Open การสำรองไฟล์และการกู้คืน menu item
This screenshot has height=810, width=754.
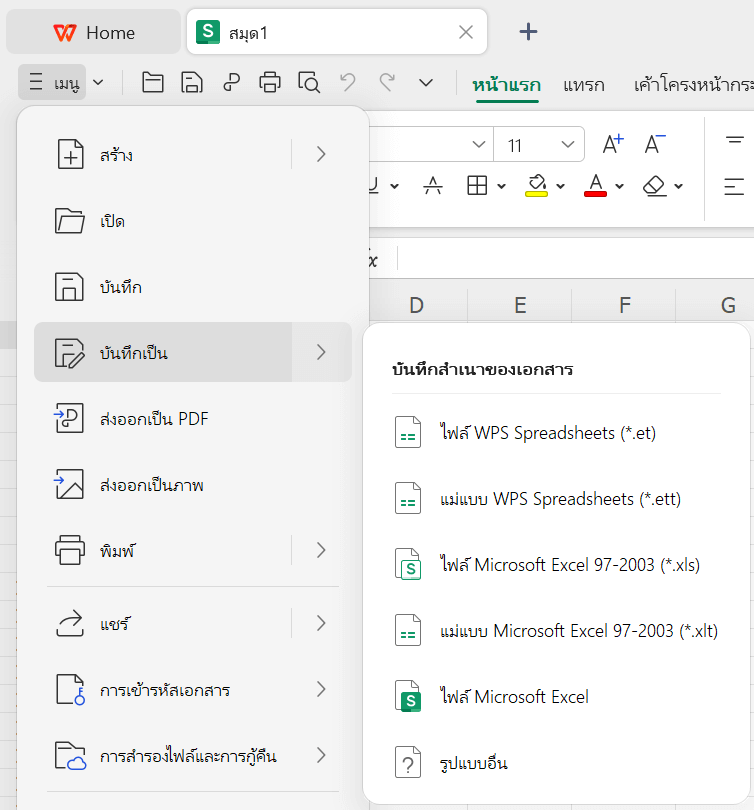(x=193, y=756)
